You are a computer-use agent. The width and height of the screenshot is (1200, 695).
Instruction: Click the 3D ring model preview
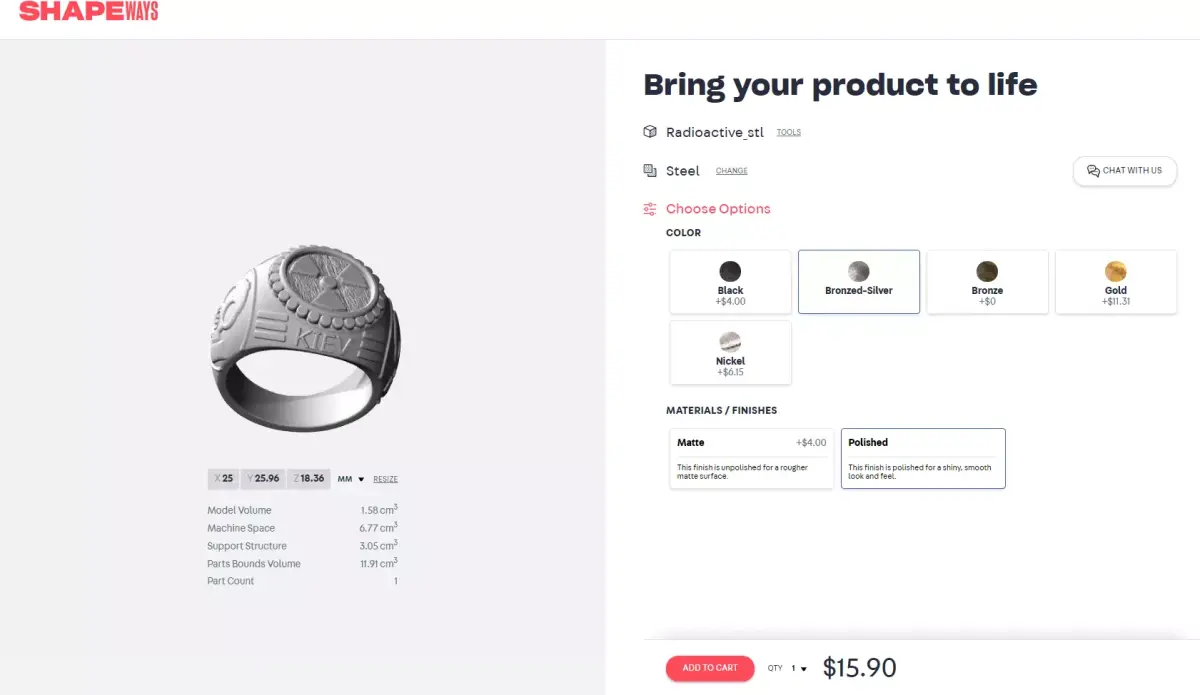pyautogui.click(x=304, y=338)
